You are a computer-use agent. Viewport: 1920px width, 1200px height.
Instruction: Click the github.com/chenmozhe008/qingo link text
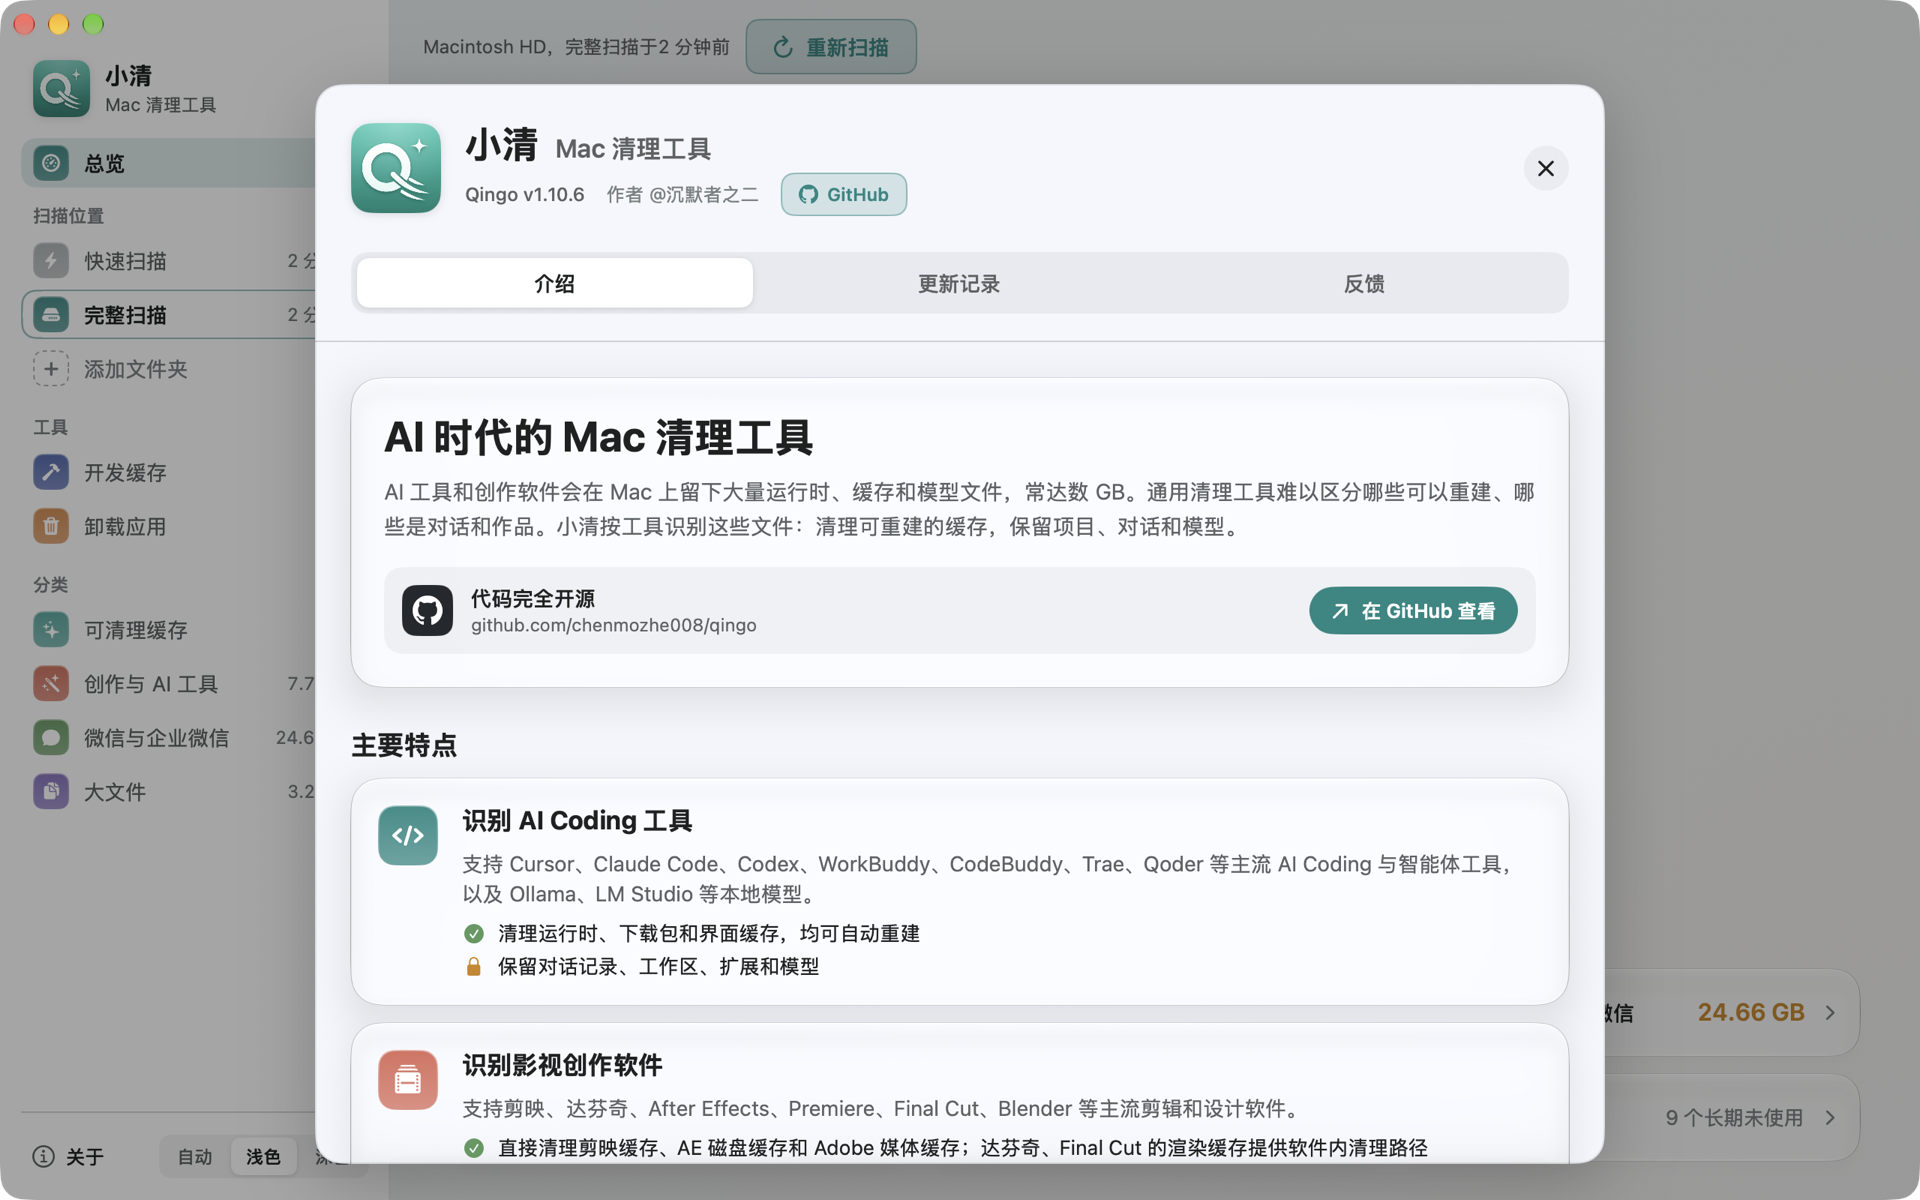point(614,625)
